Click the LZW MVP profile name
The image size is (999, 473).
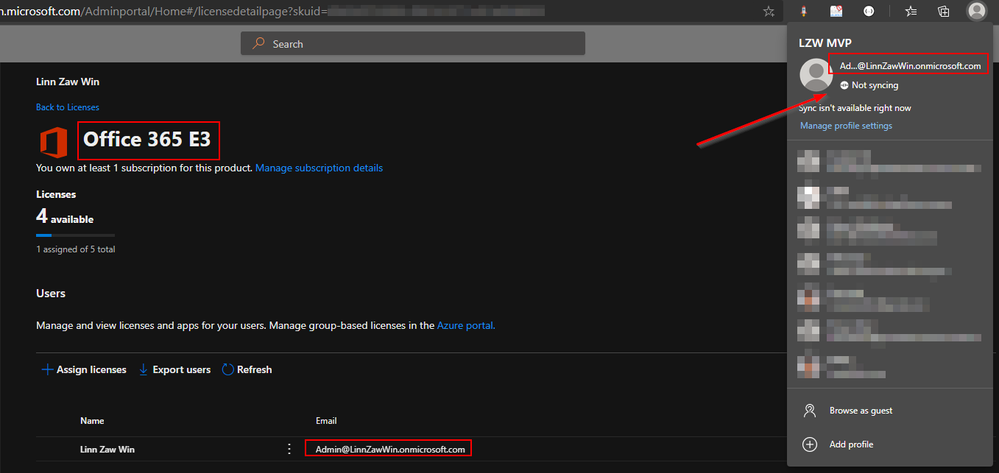coord(825,42)
